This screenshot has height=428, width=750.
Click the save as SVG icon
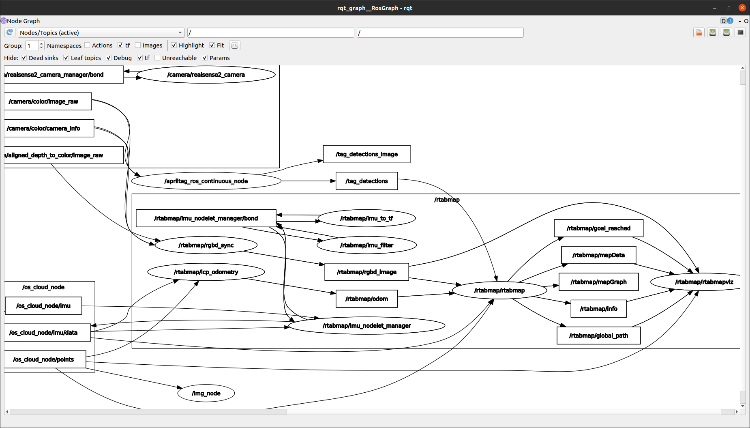pyautogui.click(x=725, y=32)
